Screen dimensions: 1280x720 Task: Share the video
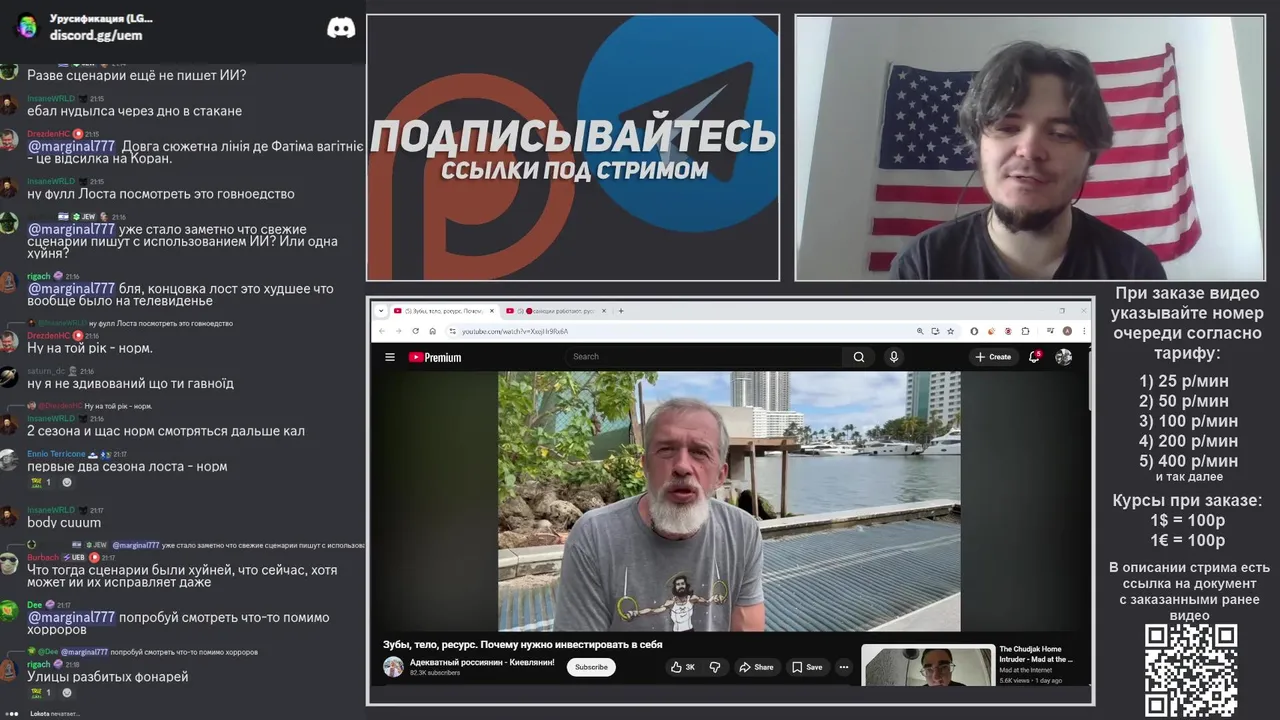[756, 667]
